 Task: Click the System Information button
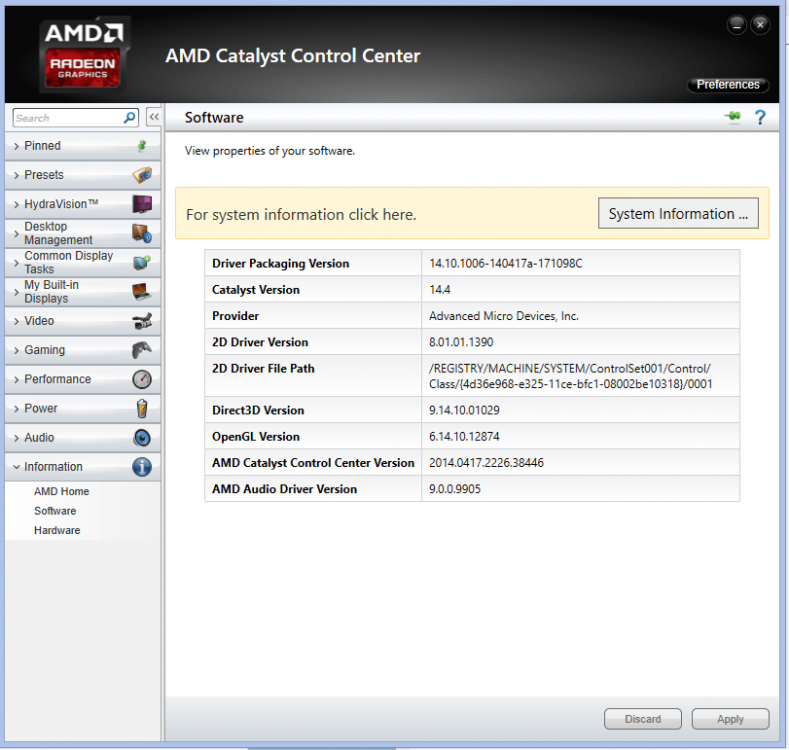click(678, 213)
